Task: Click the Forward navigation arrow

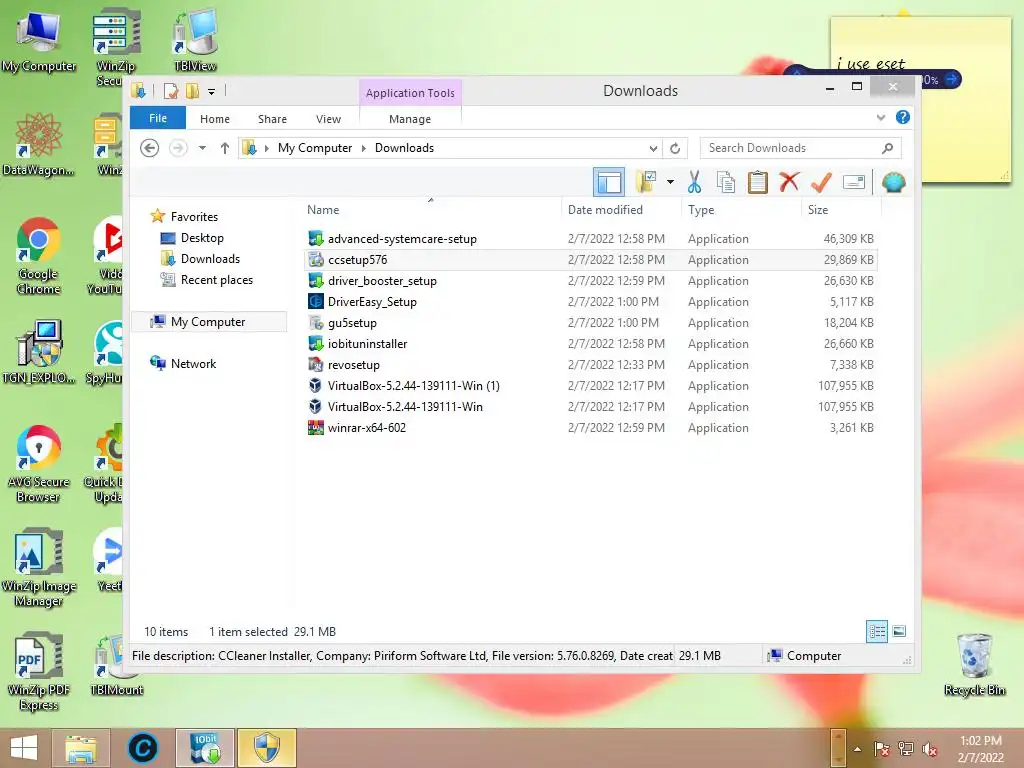Action: coord(178,148)
